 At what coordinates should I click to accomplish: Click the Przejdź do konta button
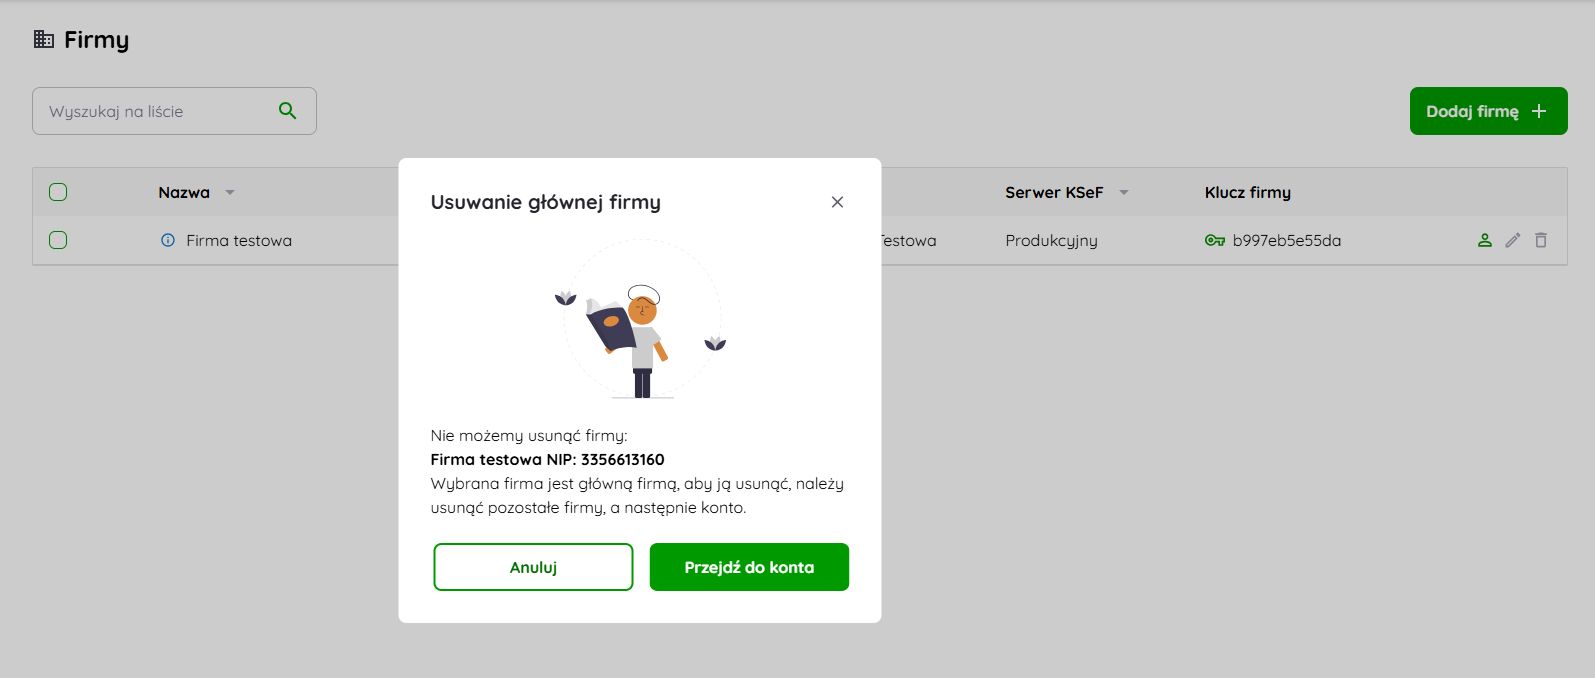[749, 567]
